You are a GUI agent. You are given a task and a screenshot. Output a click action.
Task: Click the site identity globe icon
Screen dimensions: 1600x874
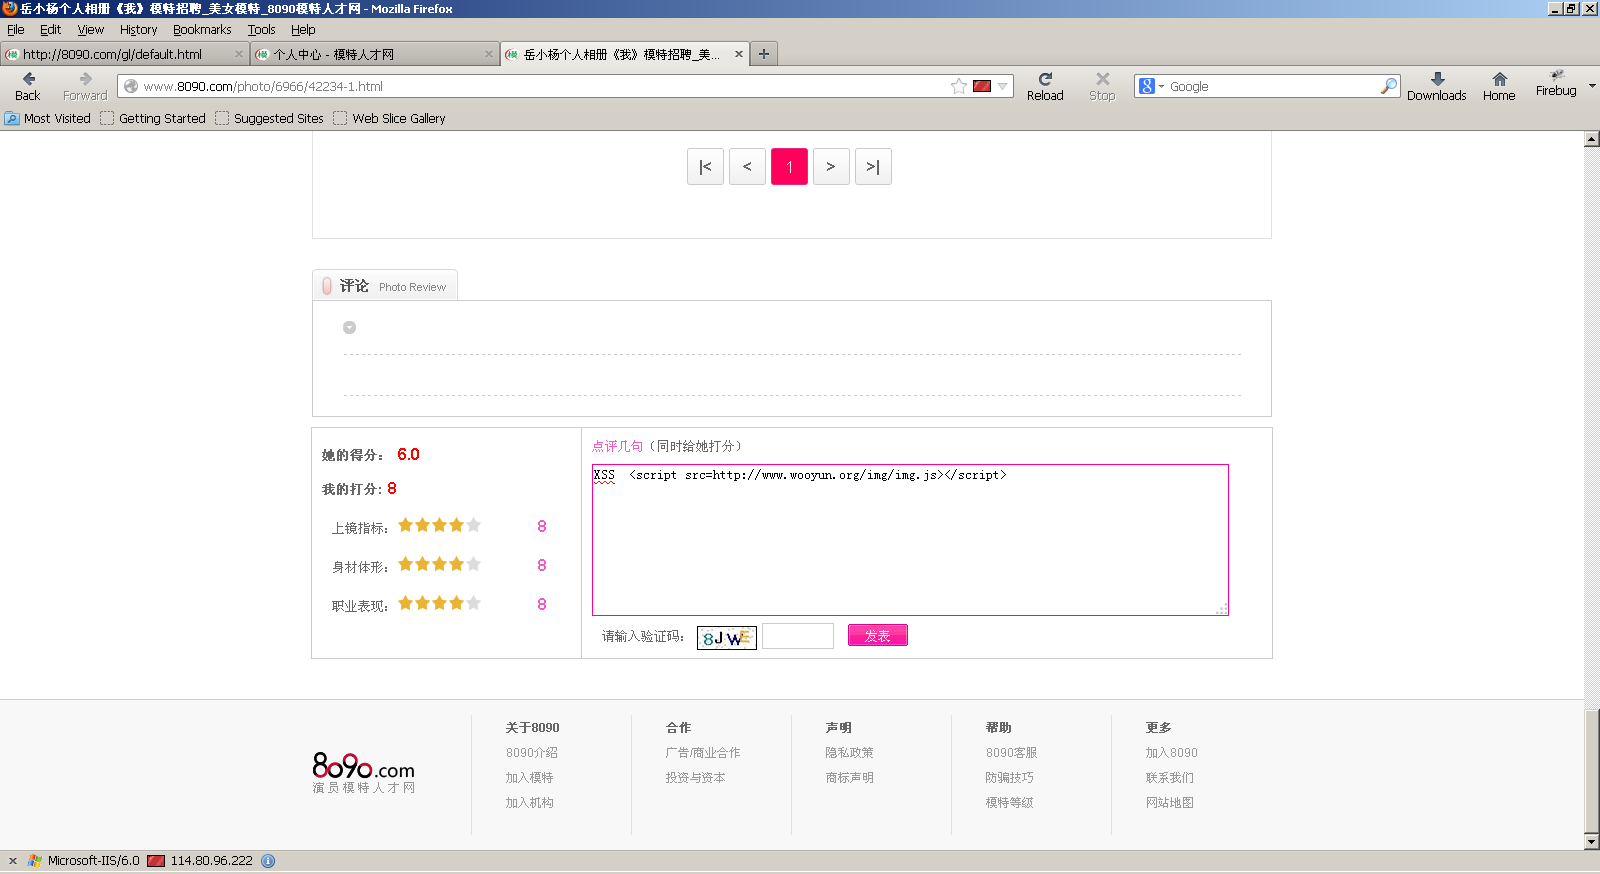131,86
